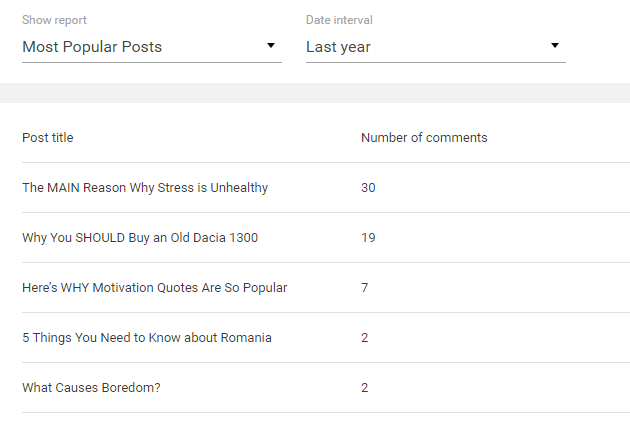Open Why You SHOULD Buy an Old Dacia 1300
The width and height of the screenshot is (630, 427).
[140, 238]
